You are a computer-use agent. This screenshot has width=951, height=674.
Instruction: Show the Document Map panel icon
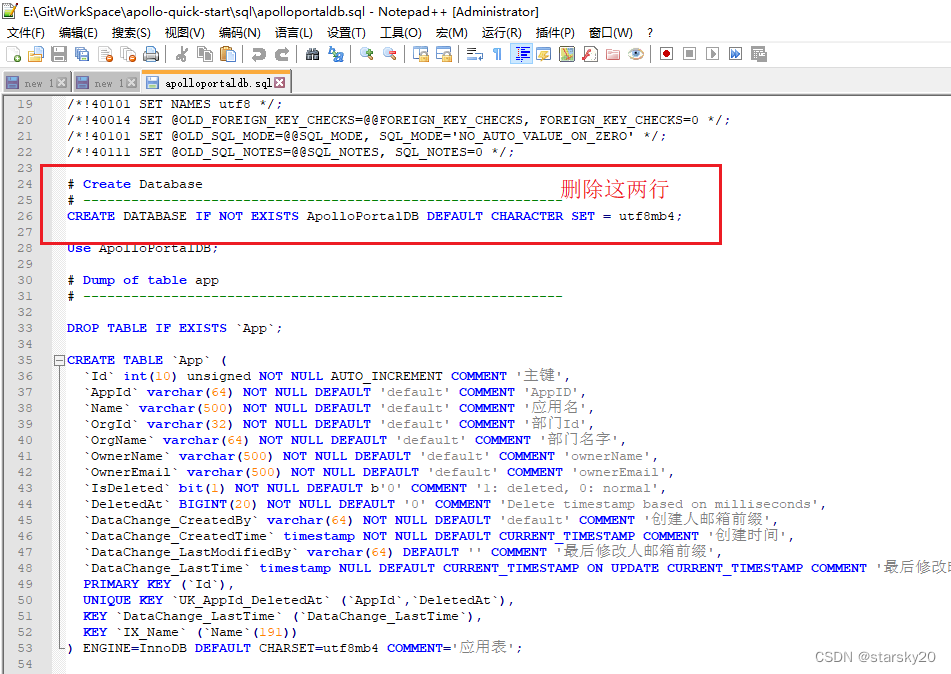[x=567, y=55]
